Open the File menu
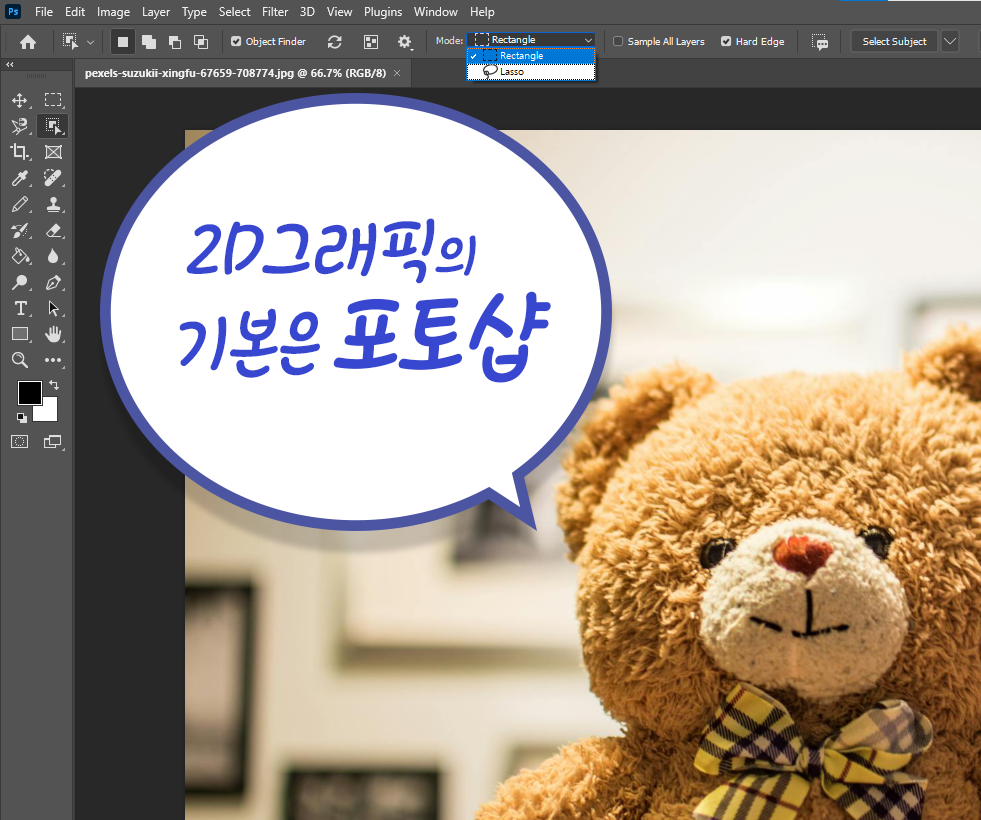The height and width of the screenshot is (820, 981). pos(44,12)
